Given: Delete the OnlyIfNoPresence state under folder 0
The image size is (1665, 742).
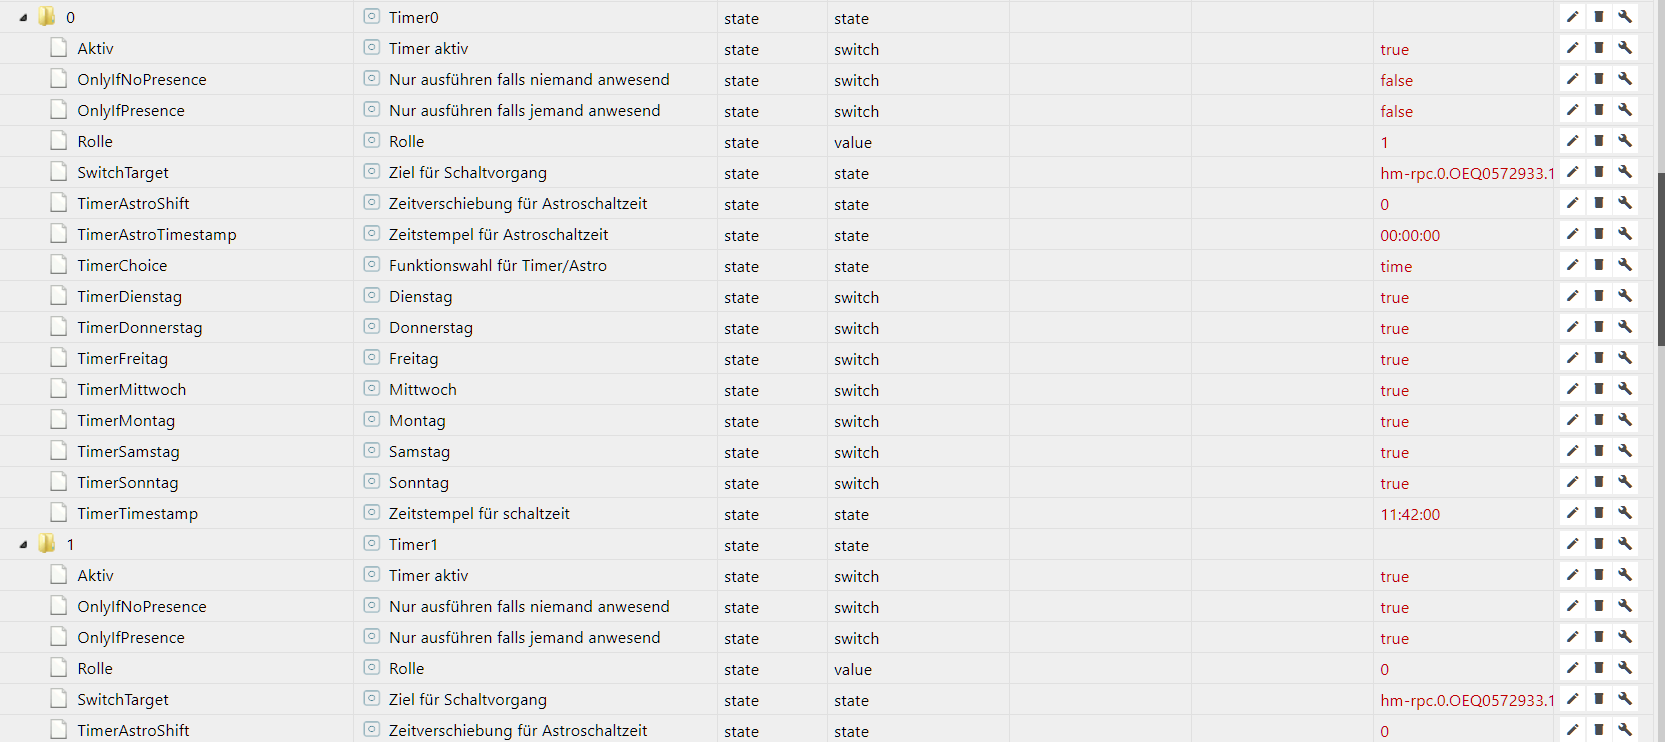Looking at the screenshot, I should click(1598, 79).
